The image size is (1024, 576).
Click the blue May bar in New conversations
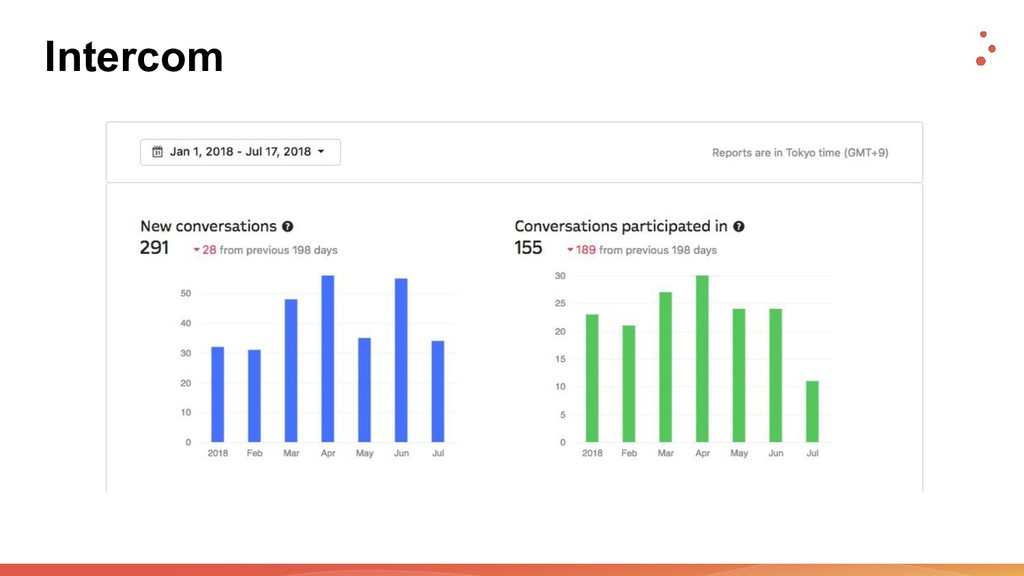coord(364,390)
